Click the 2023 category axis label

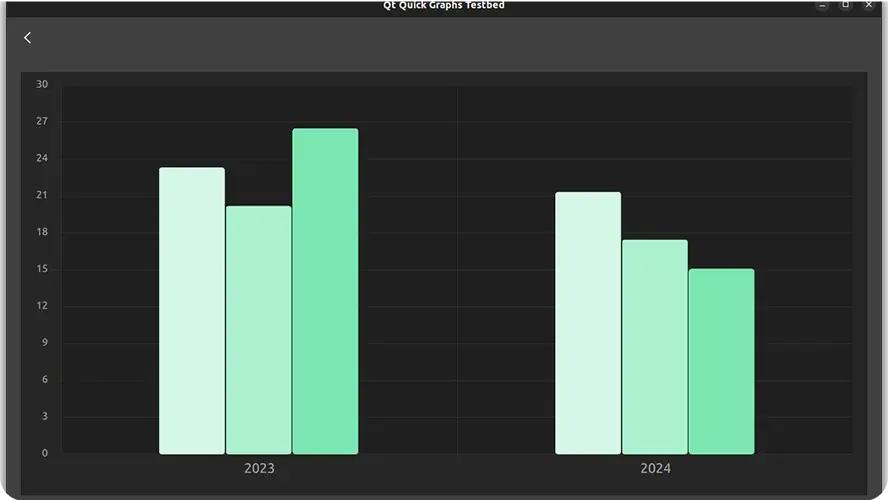pos(259,468)
